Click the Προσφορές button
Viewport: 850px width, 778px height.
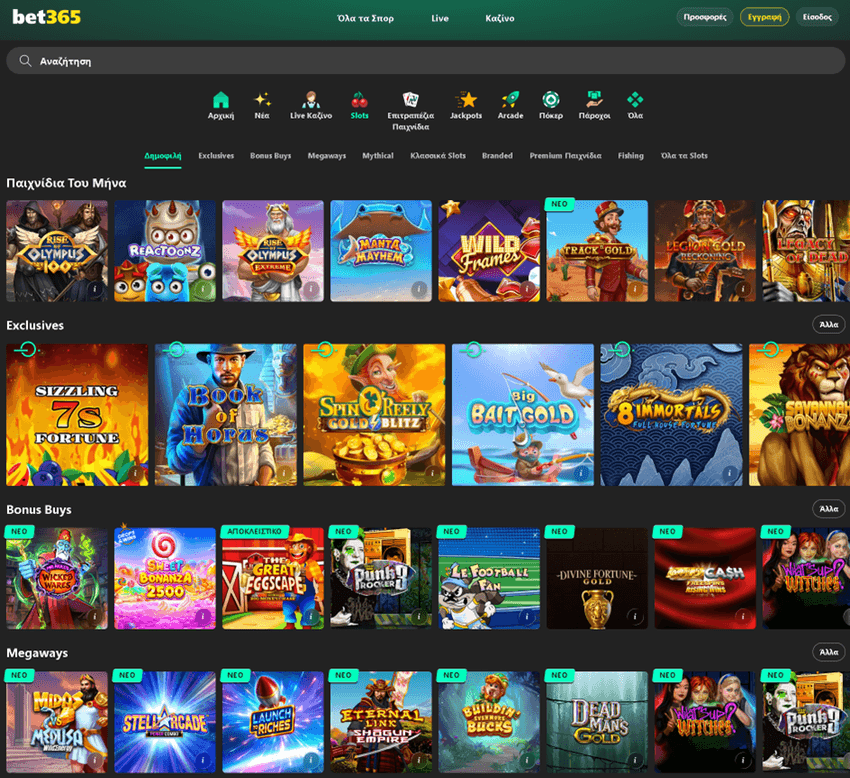pyautogui.click(x=705, y=17)
